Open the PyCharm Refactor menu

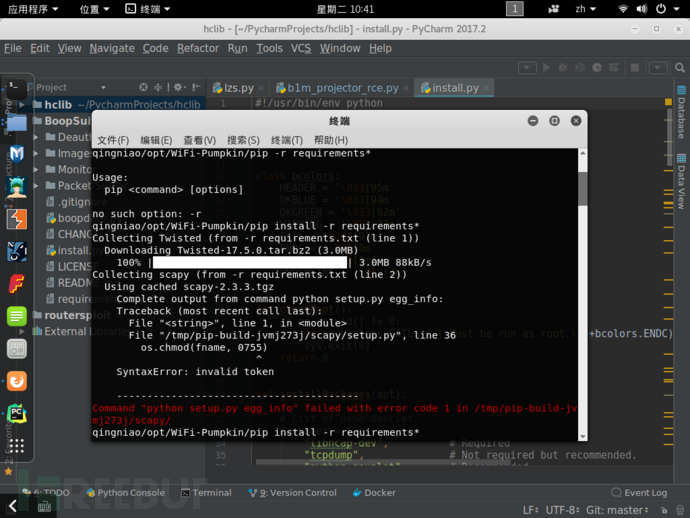[198, 48]
